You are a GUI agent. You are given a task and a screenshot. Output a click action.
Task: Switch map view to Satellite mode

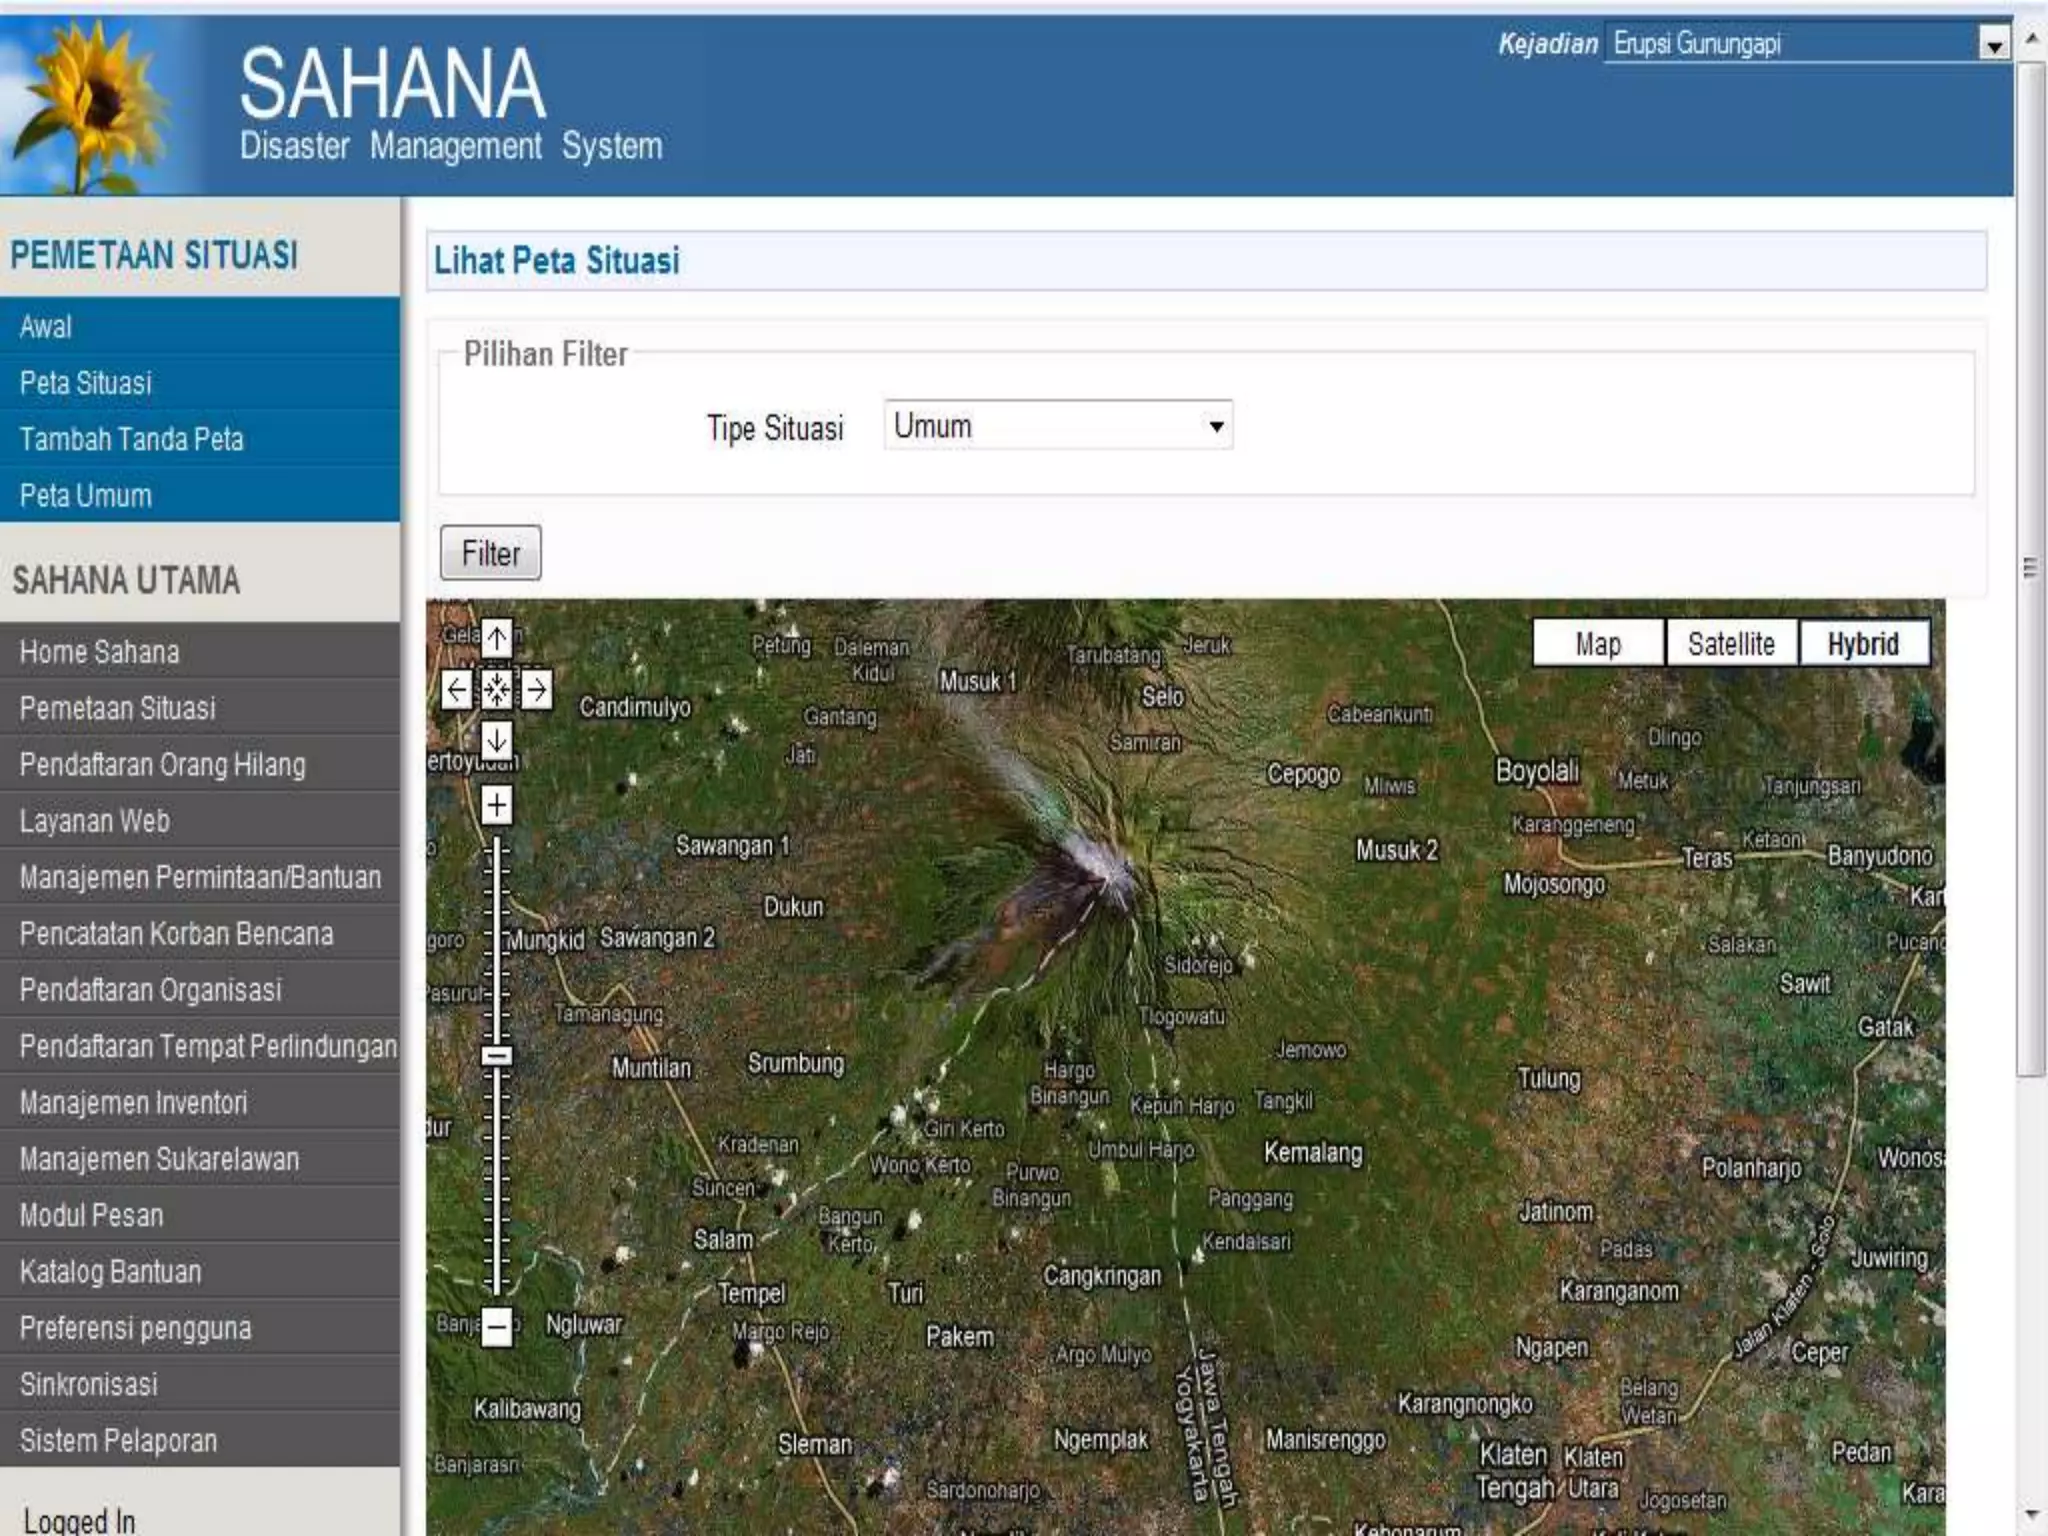click(x=1731, y=644)
